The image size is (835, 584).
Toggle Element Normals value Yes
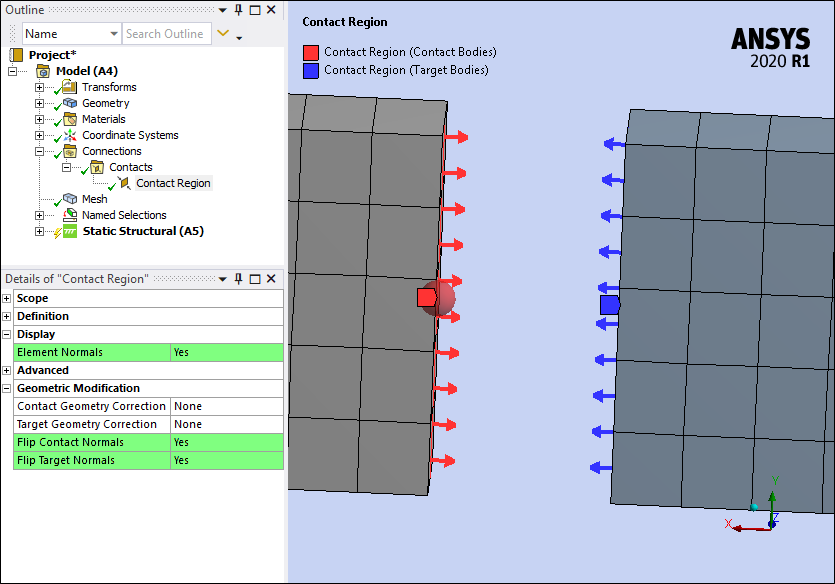[x=226, y=352]
